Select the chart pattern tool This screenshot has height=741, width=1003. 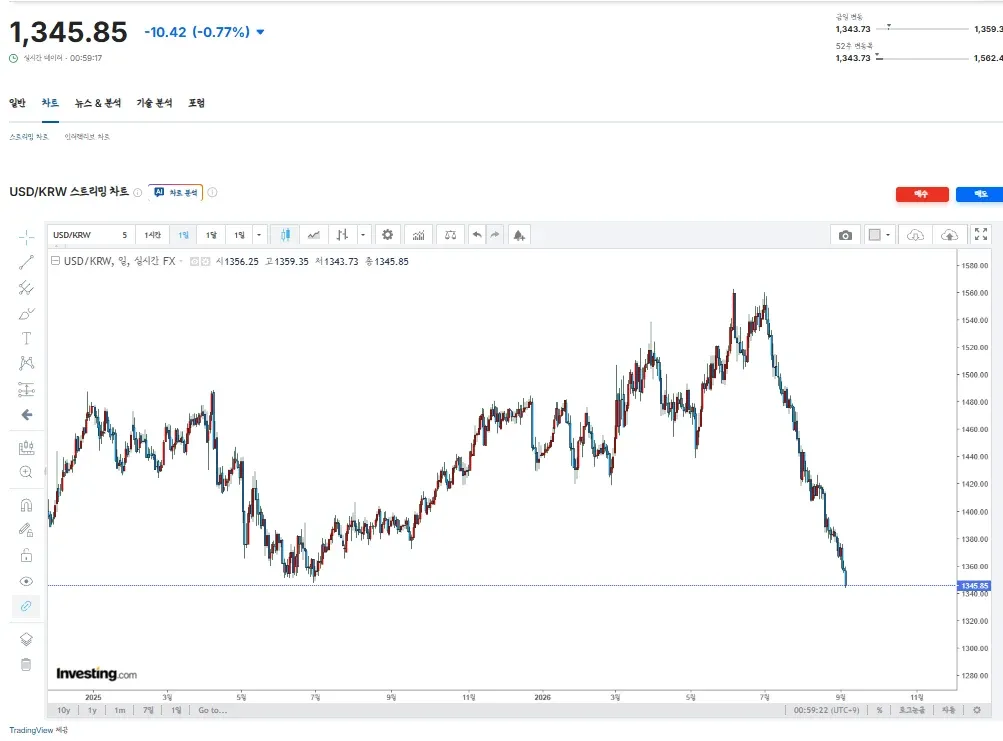26,363
